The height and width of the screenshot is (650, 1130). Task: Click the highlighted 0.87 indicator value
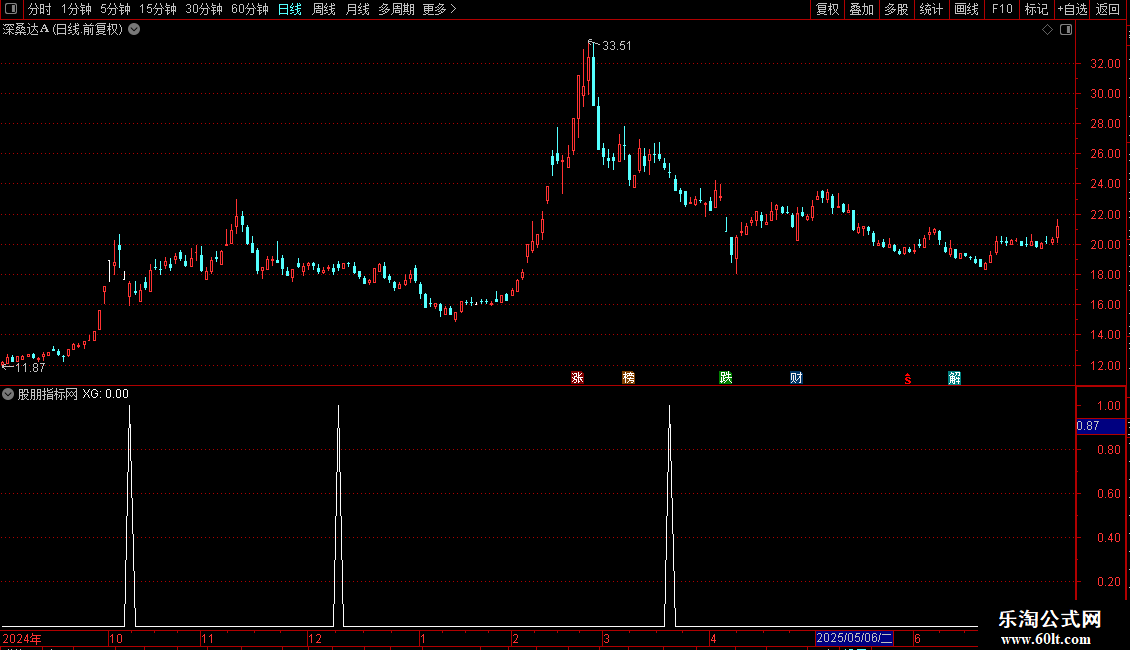click(1100, 426)
